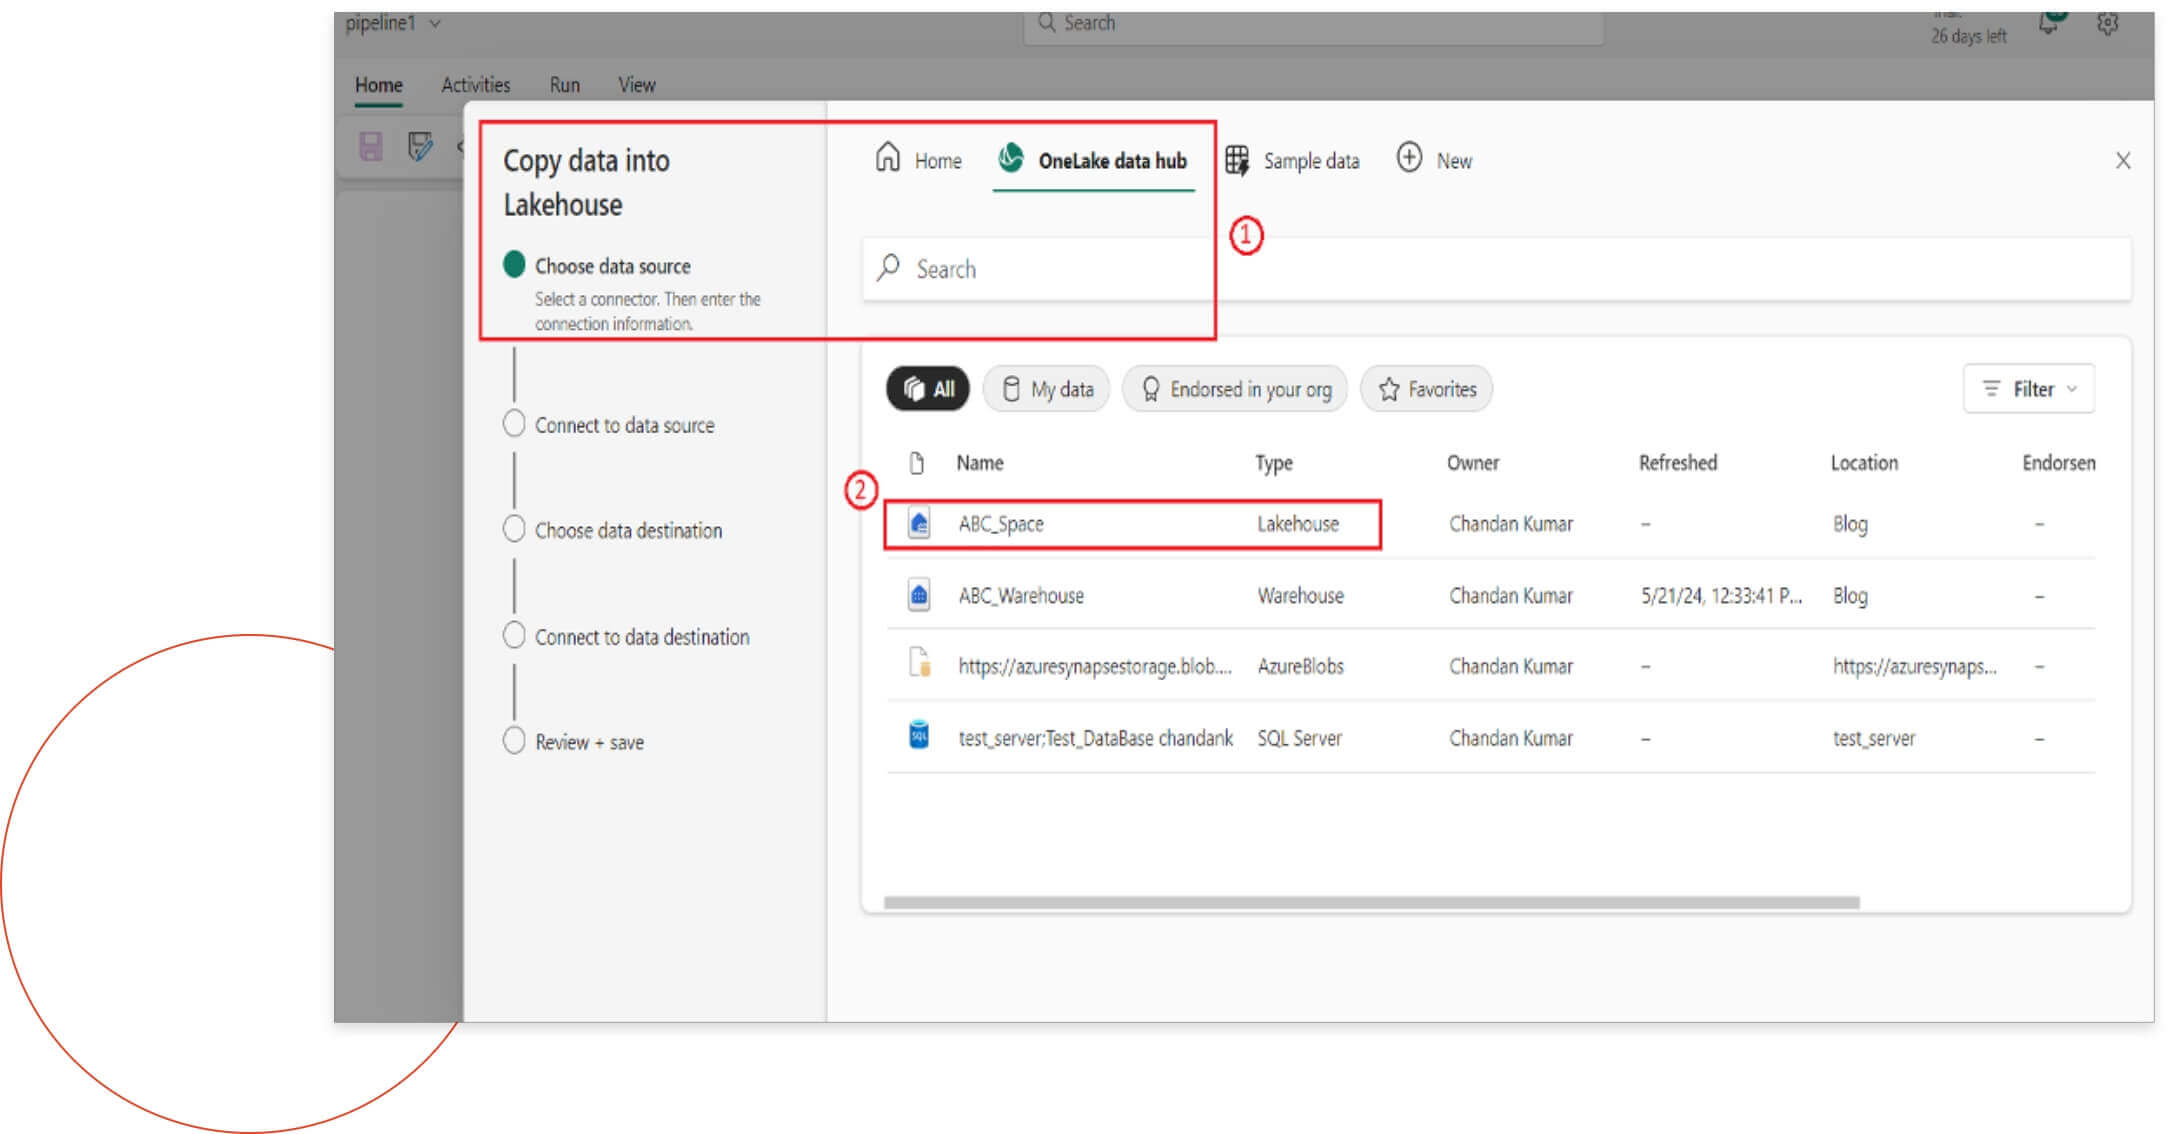The width and height of the screenshot is (2174, 1134).
Task: Select the ABC_Warehouse row name
Action: (x=1021, y=596)
